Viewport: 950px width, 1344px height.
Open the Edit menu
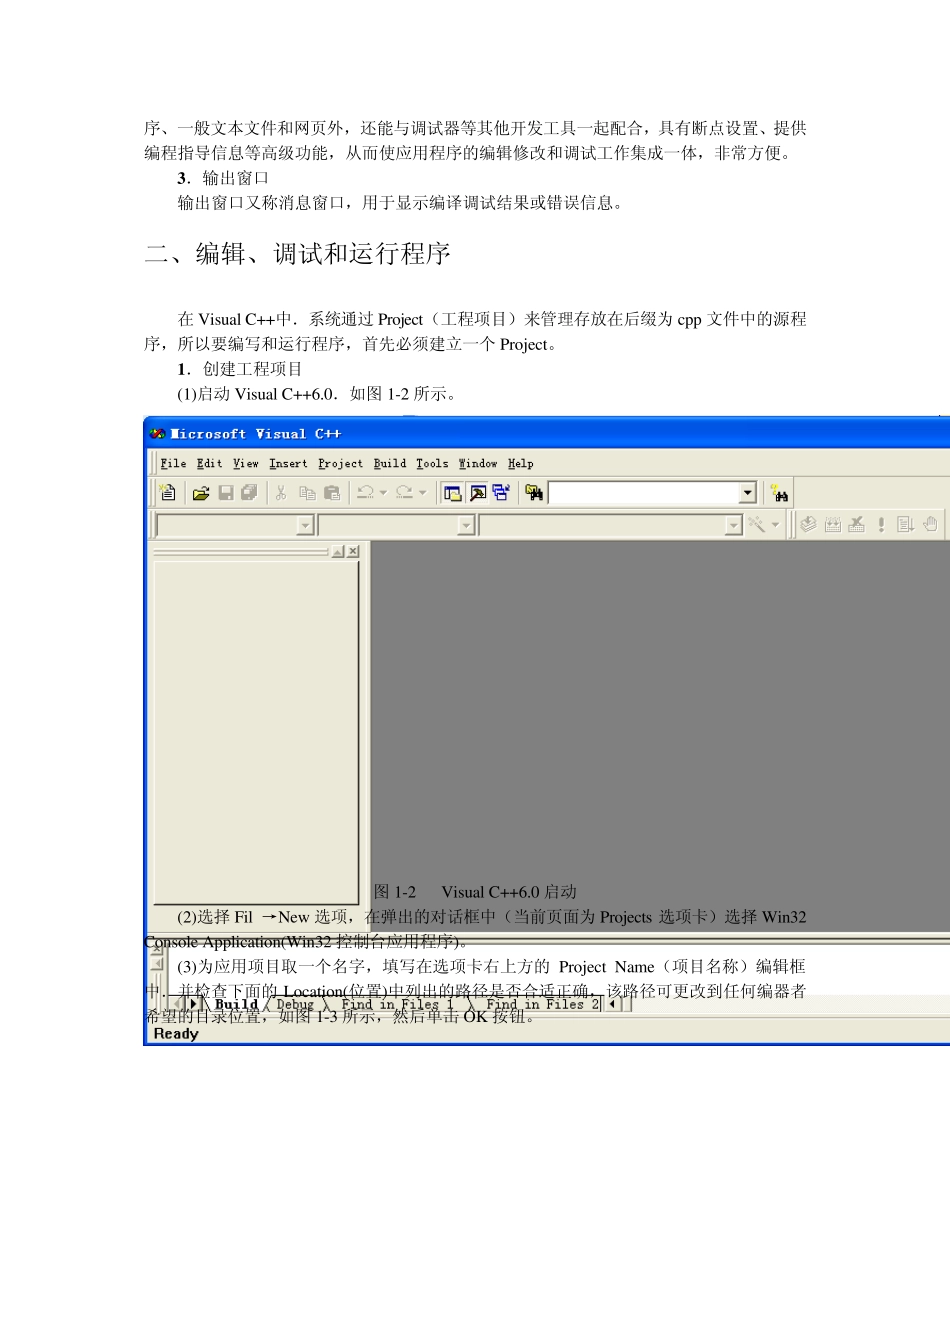click(x=210, y=464)
